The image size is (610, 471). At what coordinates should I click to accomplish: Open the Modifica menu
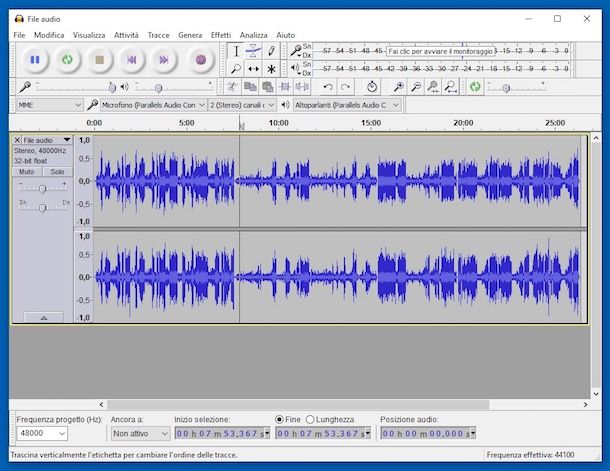(49, 35)
